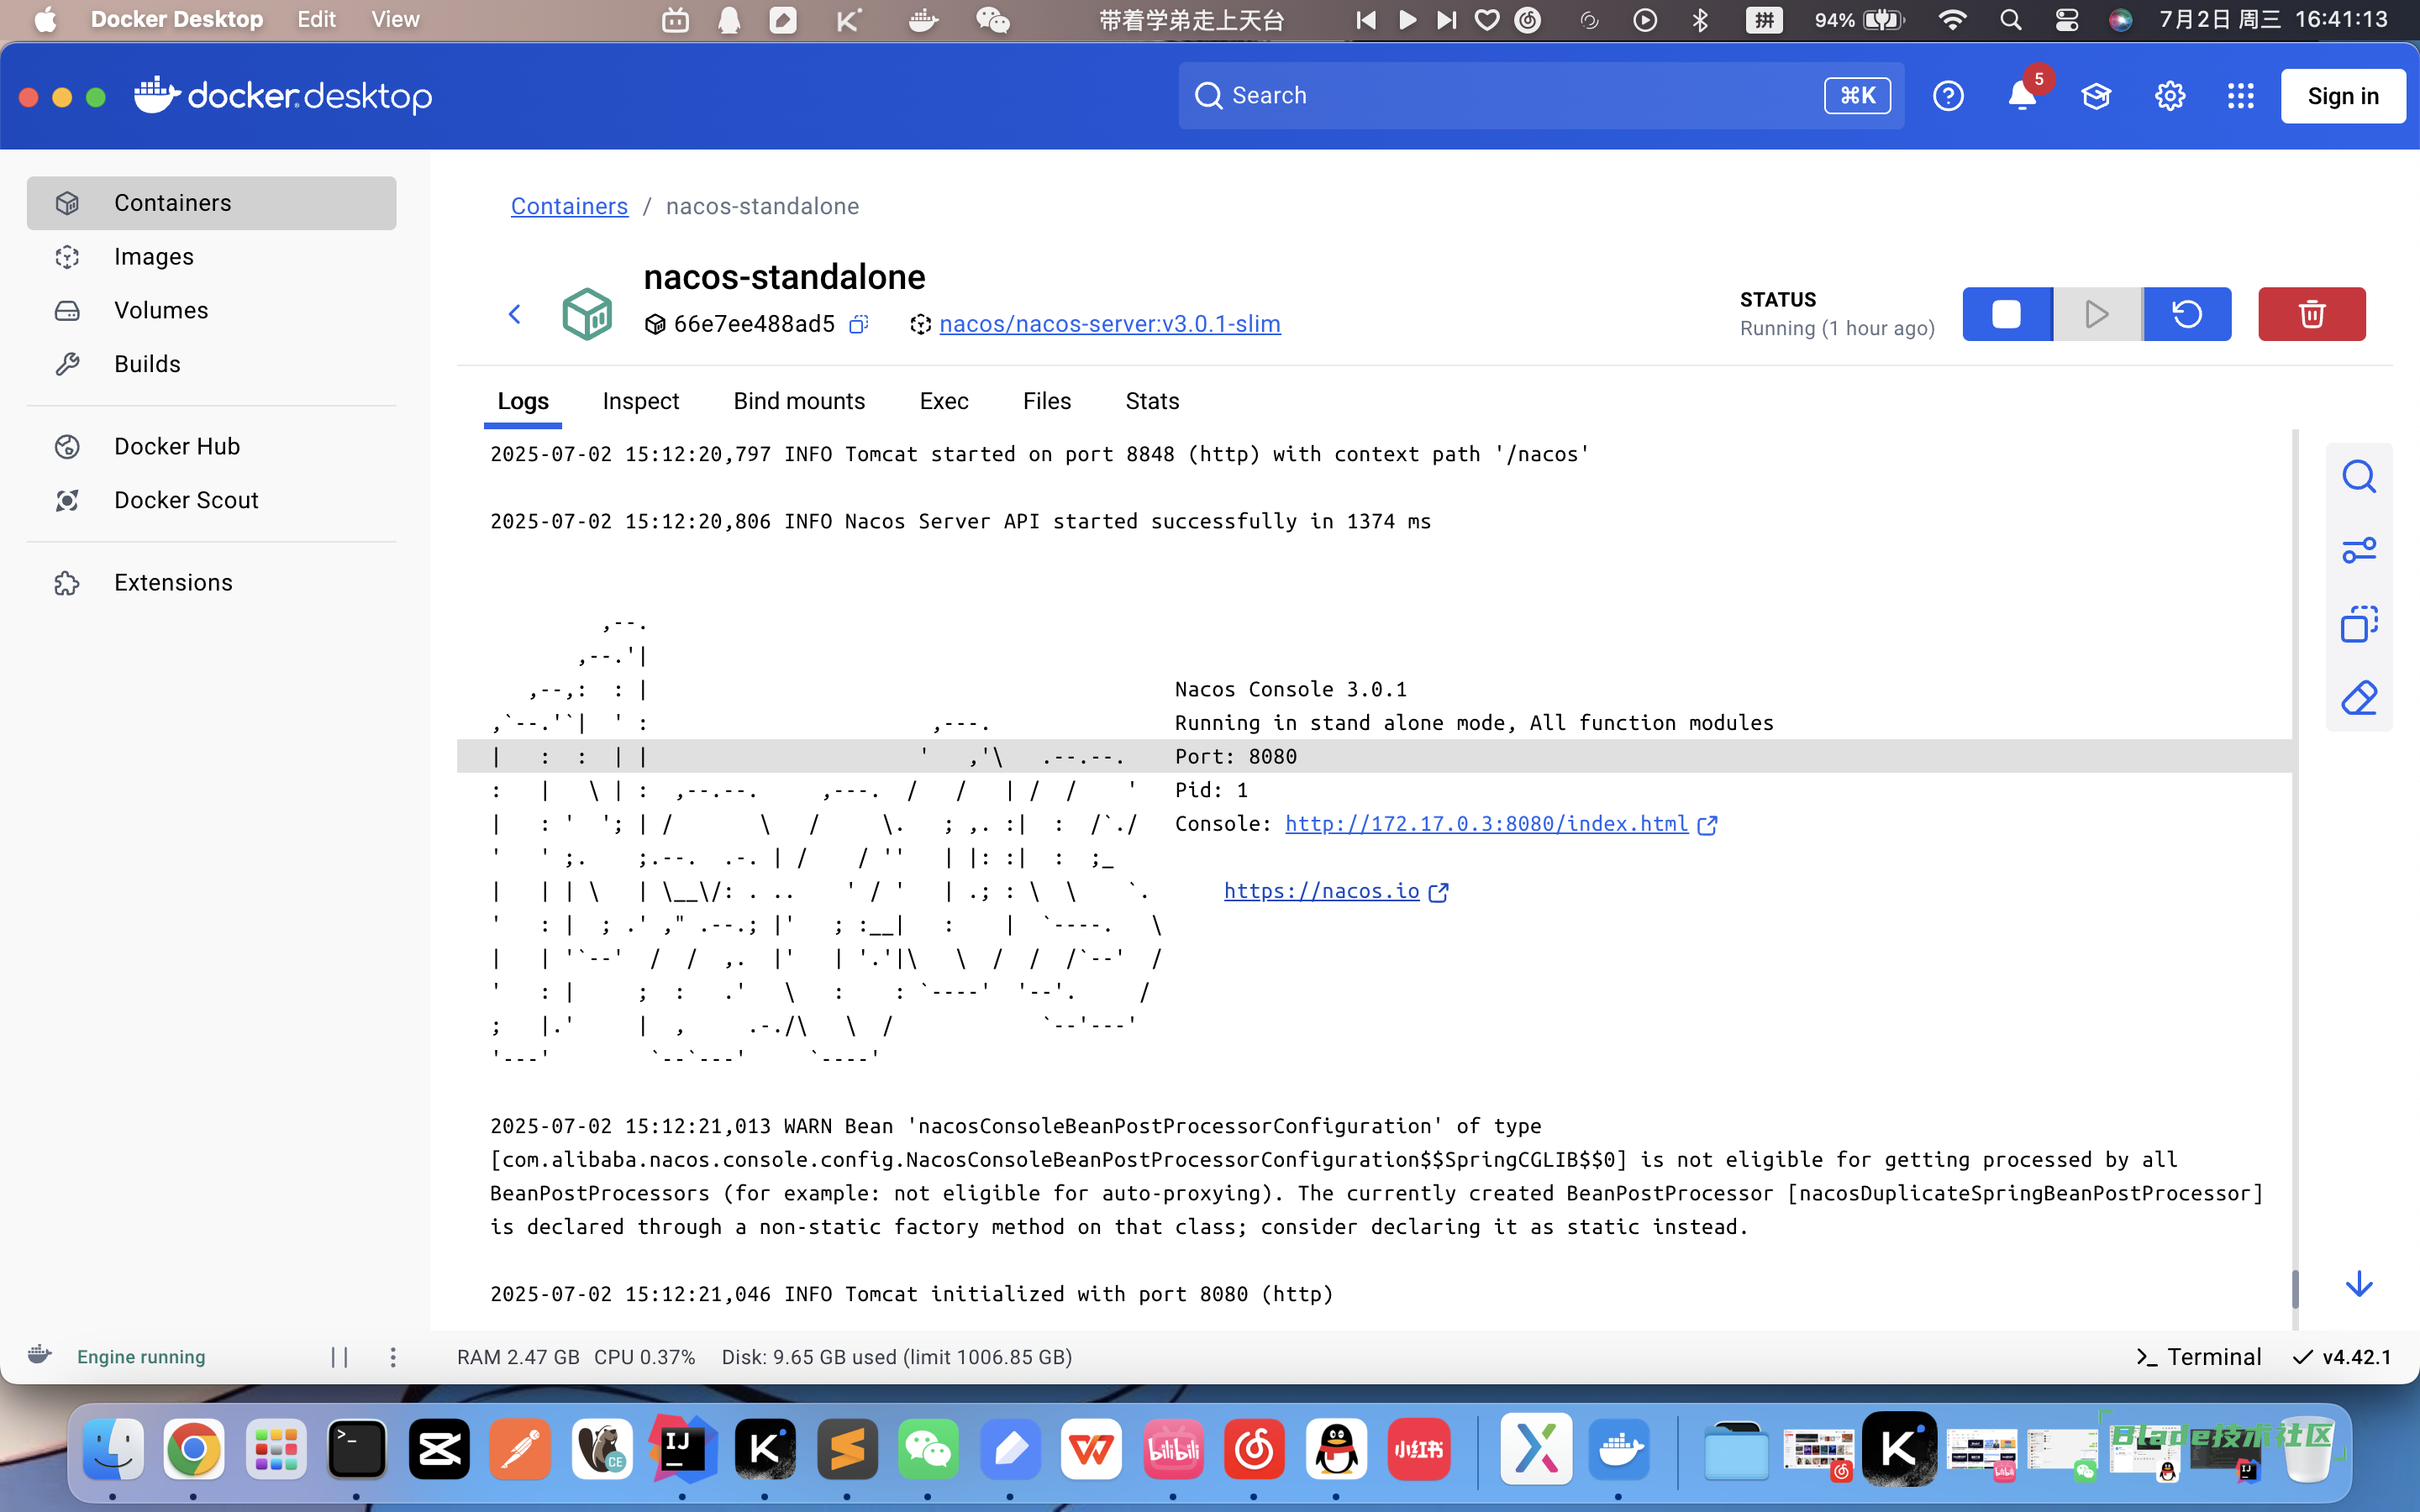Screen dimensions: 2420x1512
Task: Click 'Running (1 hour ago)' status text
Action: click(1837, 329)
